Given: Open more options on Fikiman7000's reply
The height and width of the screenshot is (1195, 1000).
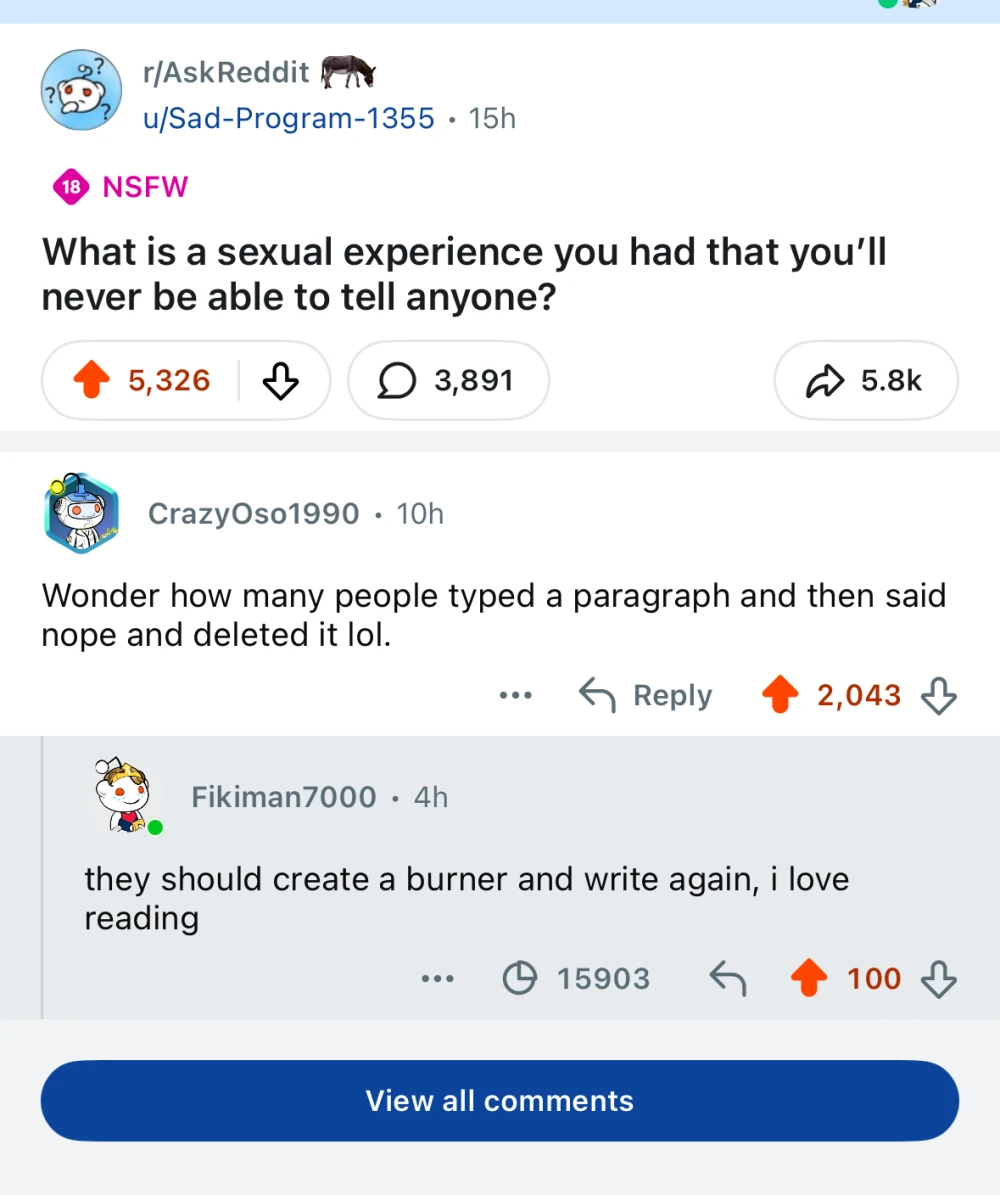Looking at the screenshot, I should click(437, 979).
